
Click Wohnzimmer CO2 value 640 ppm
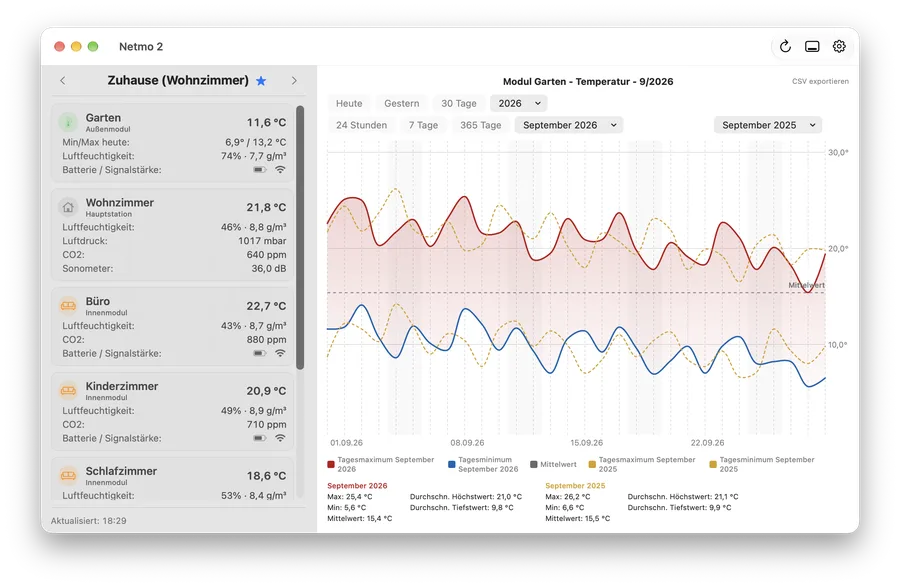(x=266, y=255)
